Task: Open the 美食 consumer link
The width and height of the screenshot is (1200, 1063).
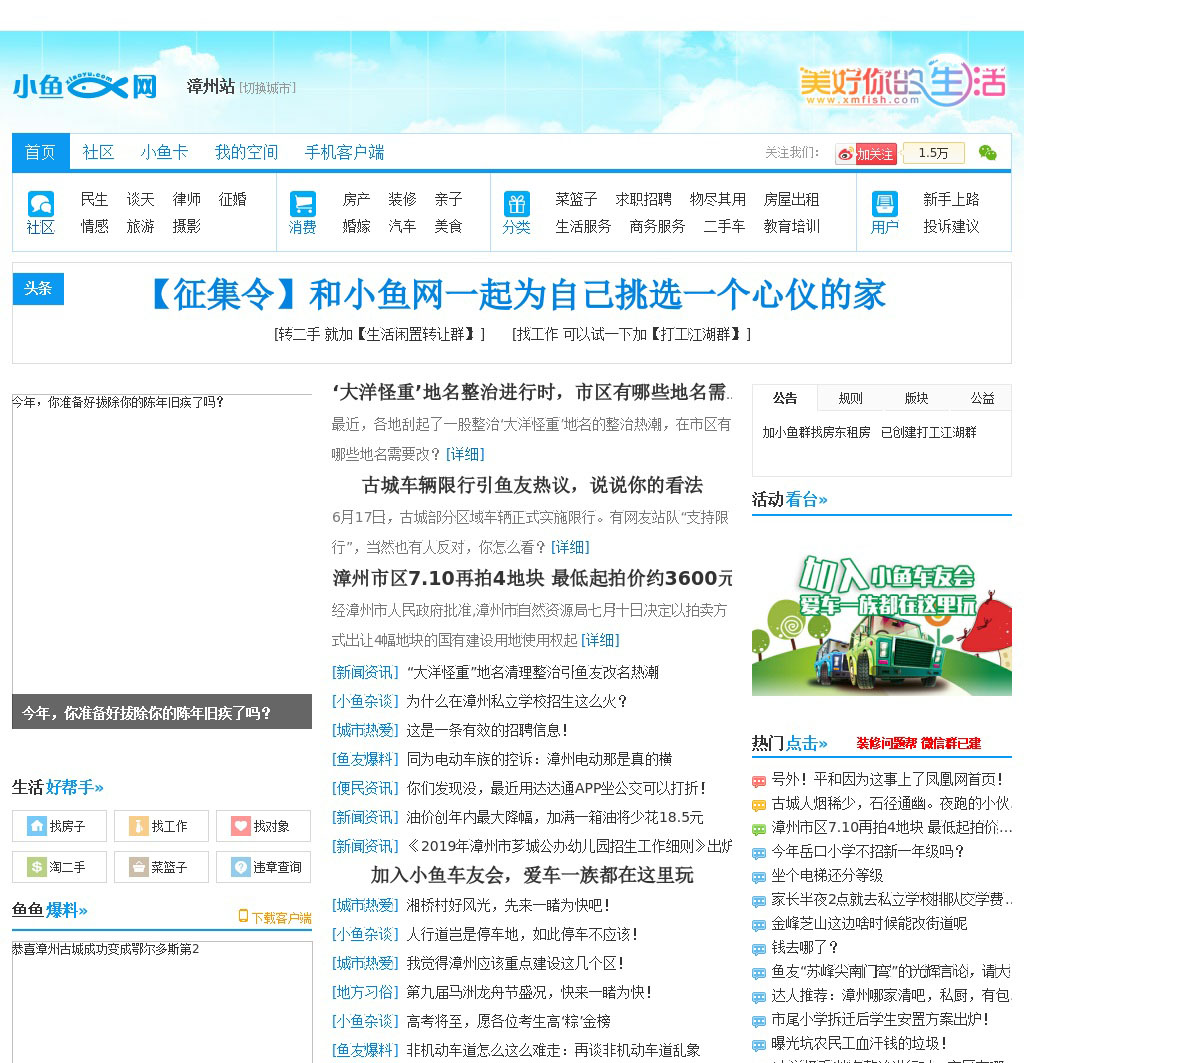Action: [448, 226]
